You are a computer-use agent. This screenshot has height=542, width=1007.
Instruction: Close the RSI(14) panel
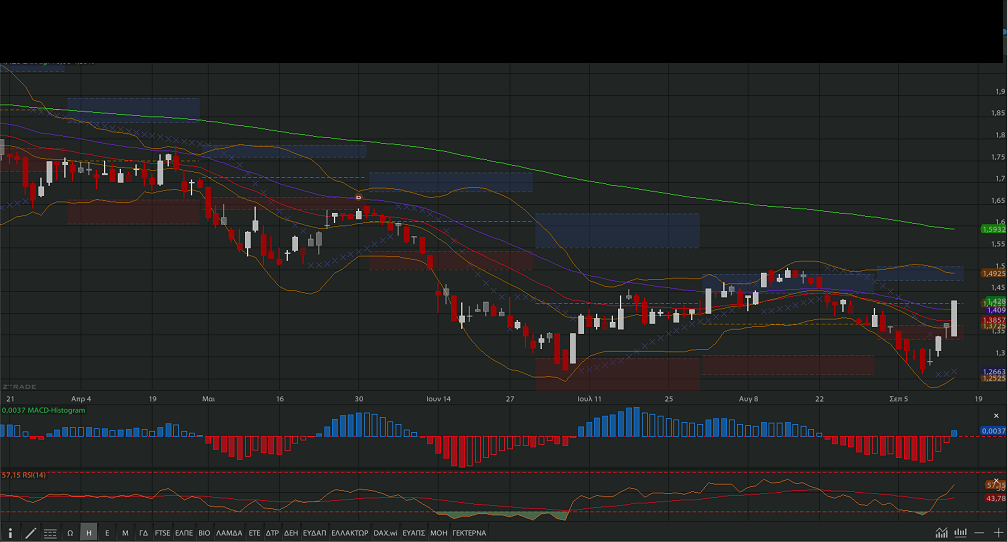coord(996,480)
